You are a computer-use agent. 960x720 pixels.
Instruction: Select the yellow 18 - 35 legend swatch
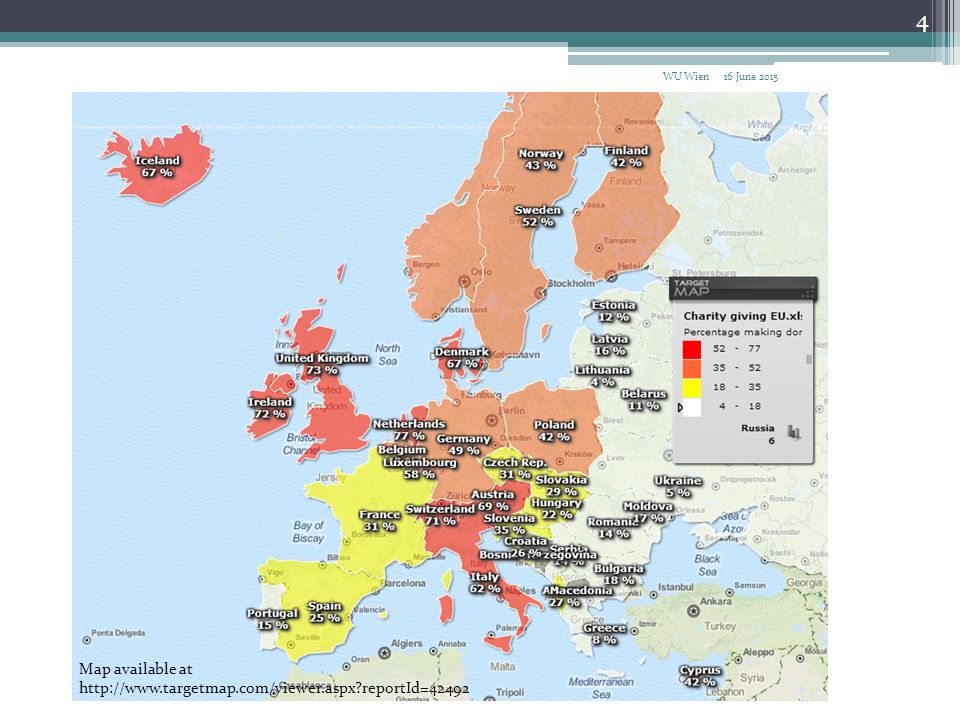[692, 388]
